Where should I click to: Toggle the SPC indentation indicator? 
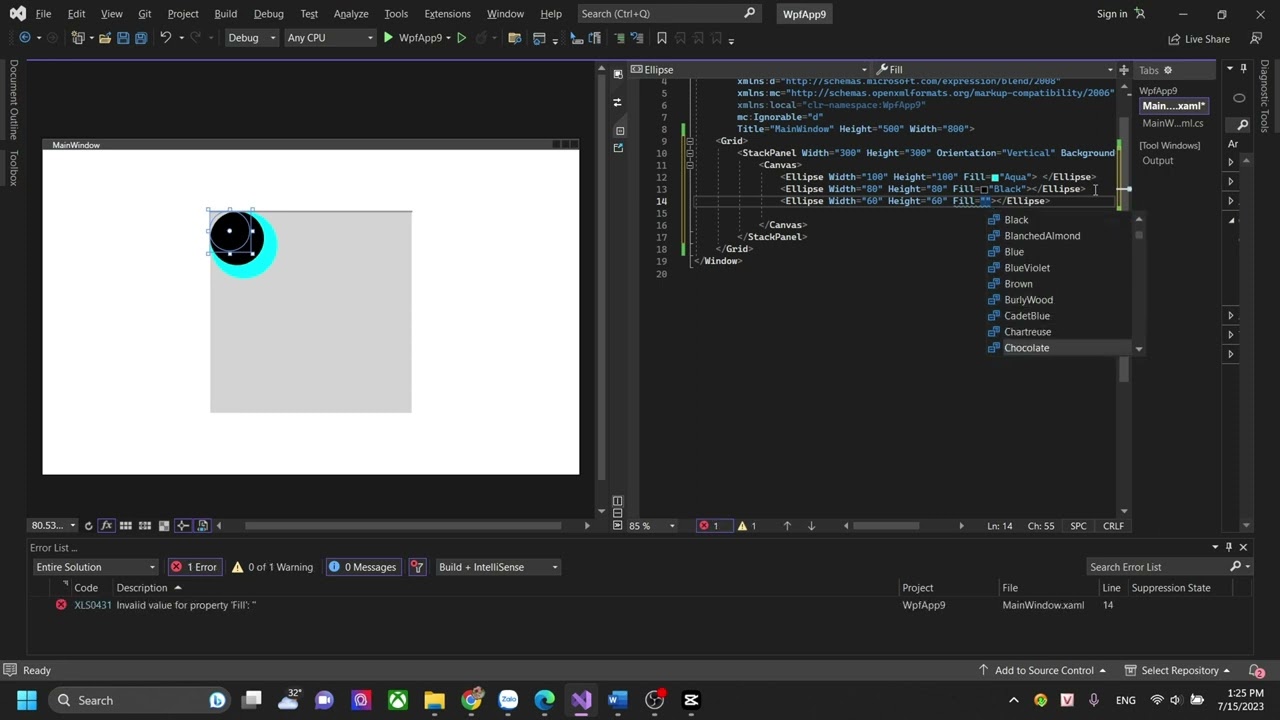pyautogui.click(x=1078, y=526)
